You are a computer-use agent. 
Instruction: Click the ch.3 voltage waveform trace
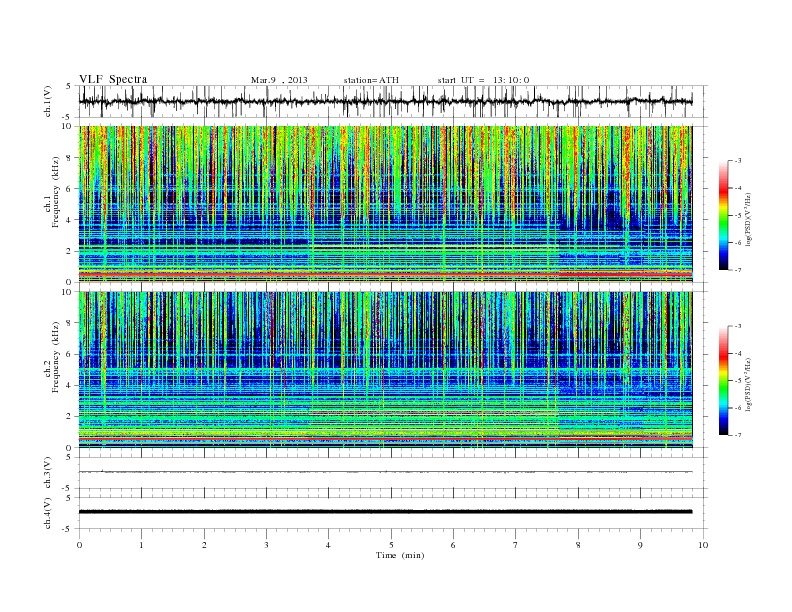[385, 472]
